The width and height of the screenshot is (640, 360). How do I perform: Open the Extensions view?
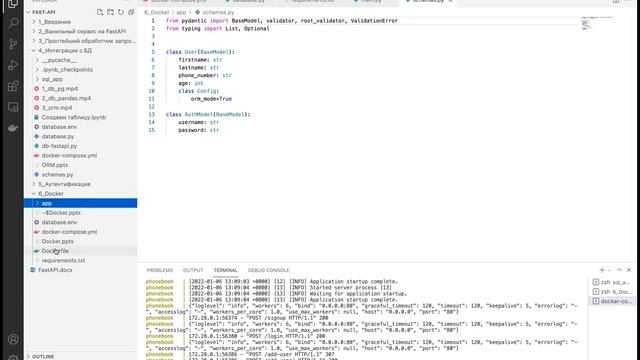(13, 86)
